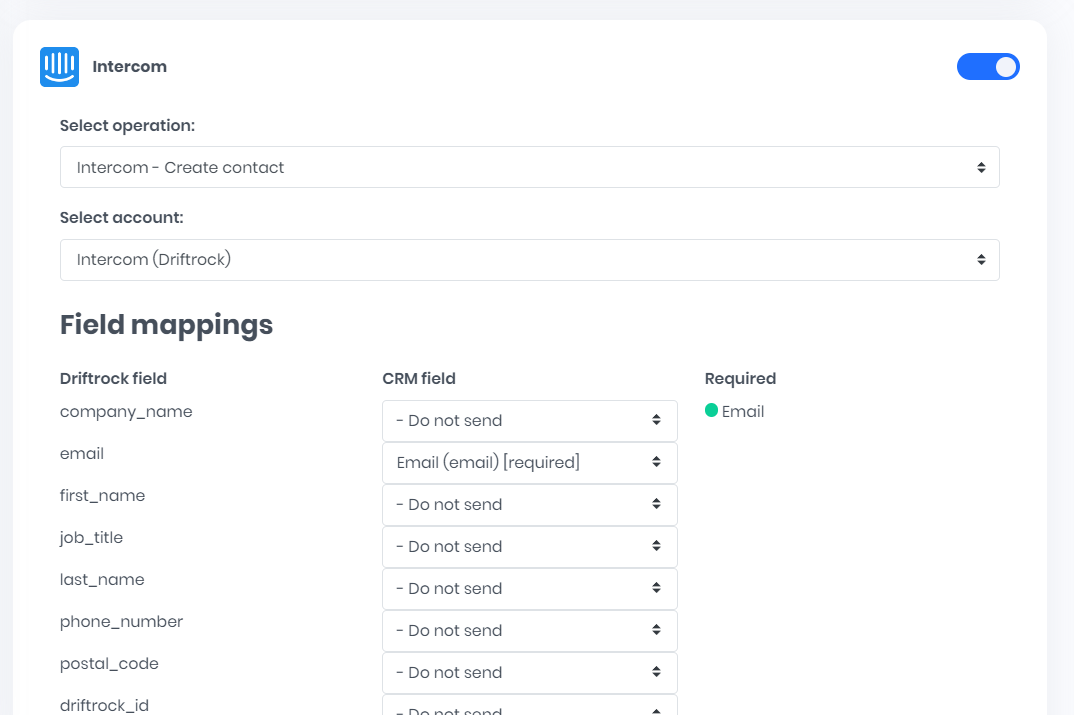1074x715 pixels.
Task: Open postal_code CRM field dropdown
Action: click(x=529, y=673)
